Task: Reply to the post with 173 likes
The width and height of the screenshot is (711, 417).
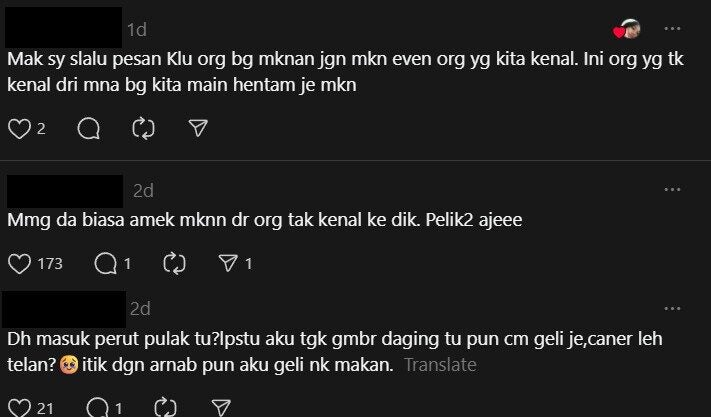Action: click(106, 263)
